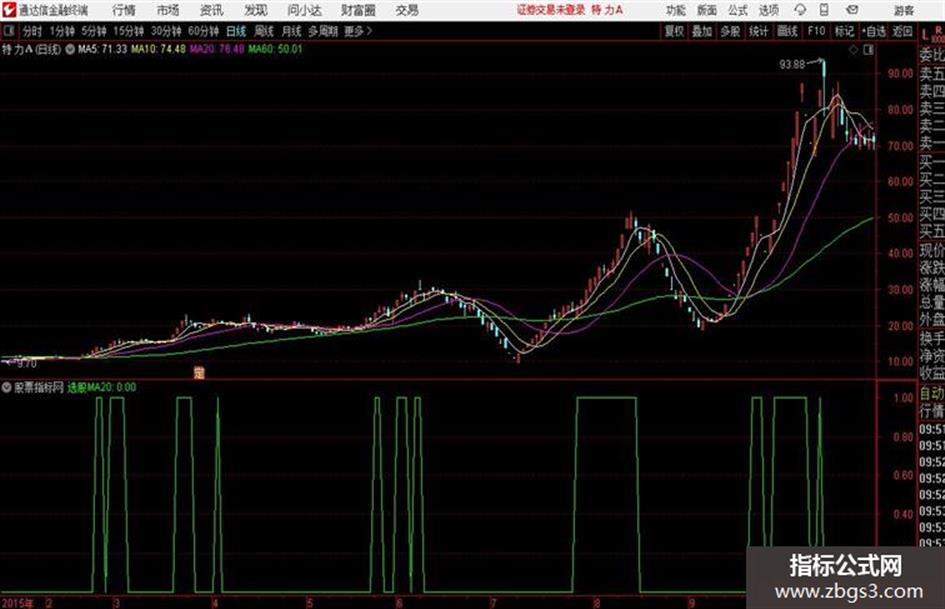Screen dimensions: 945x609
Task: Click the mobile phone icon
Action: [x=824, y=10]
